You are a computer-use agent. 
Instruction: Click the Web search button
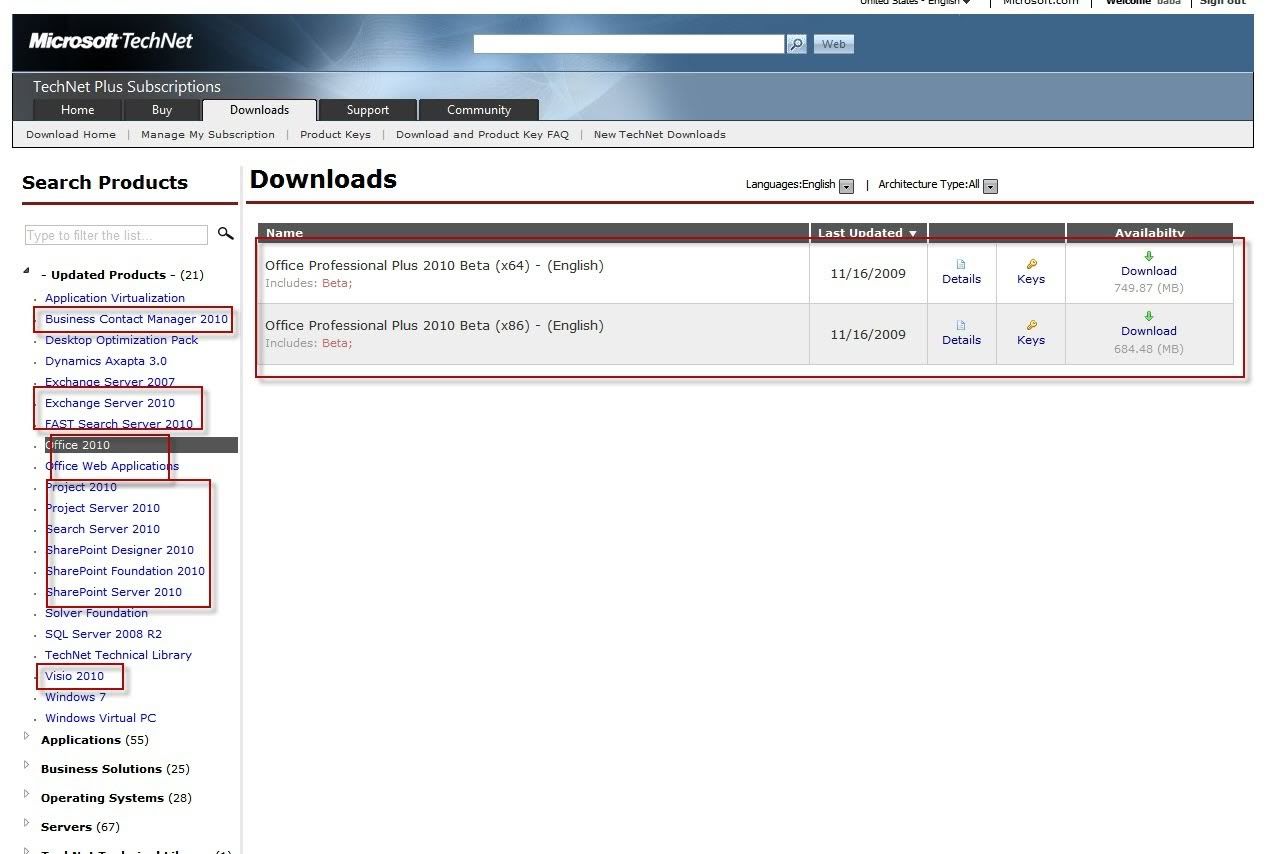click(834, 44)
